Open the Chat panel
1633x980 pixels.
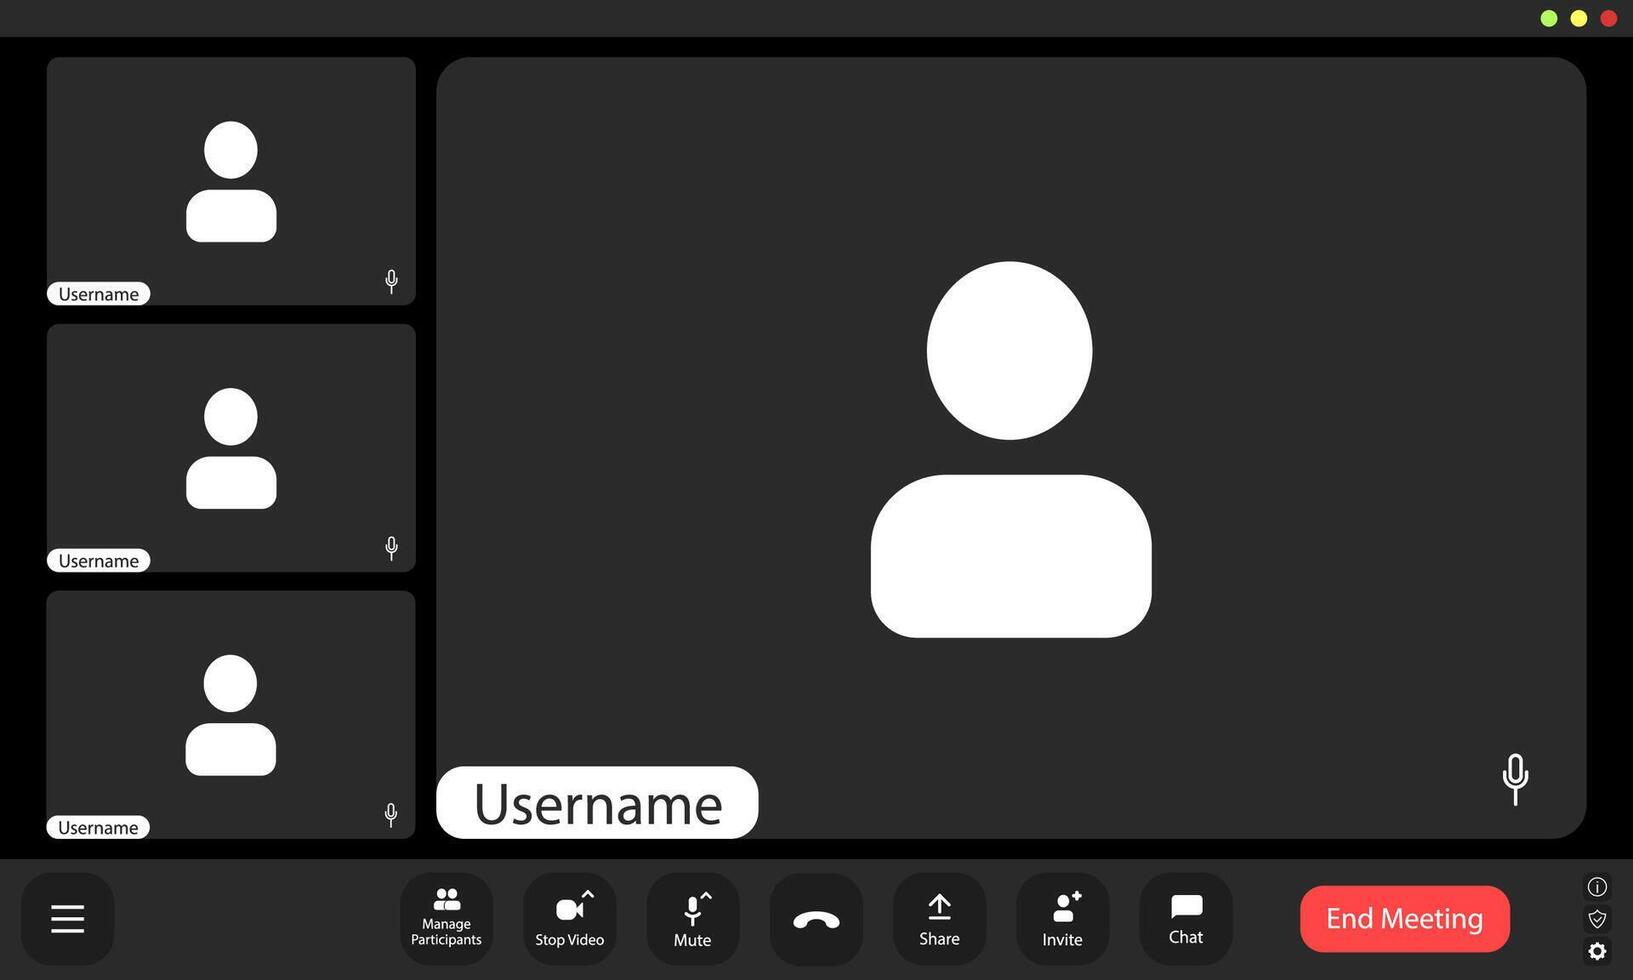[x=1185, y=907]
